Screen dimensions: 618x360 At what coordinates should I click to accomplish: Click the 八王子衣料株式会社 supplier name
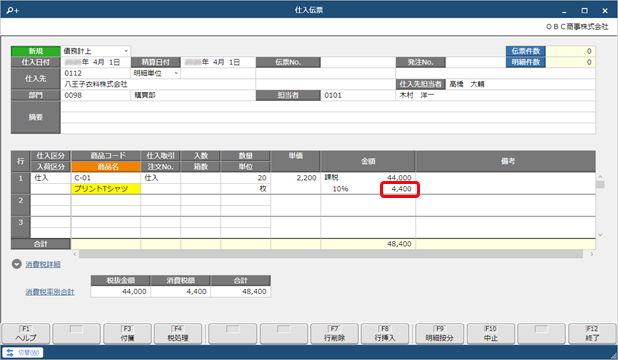pos(96,84)
